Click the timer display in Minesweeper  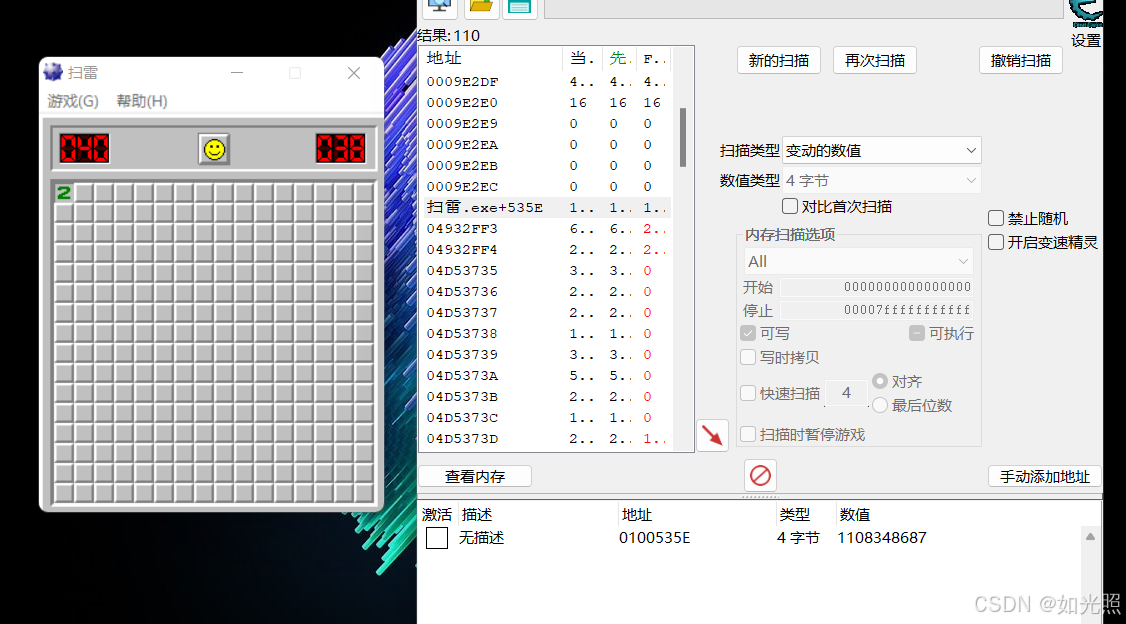pyautogui.click(x=340, y=149)
